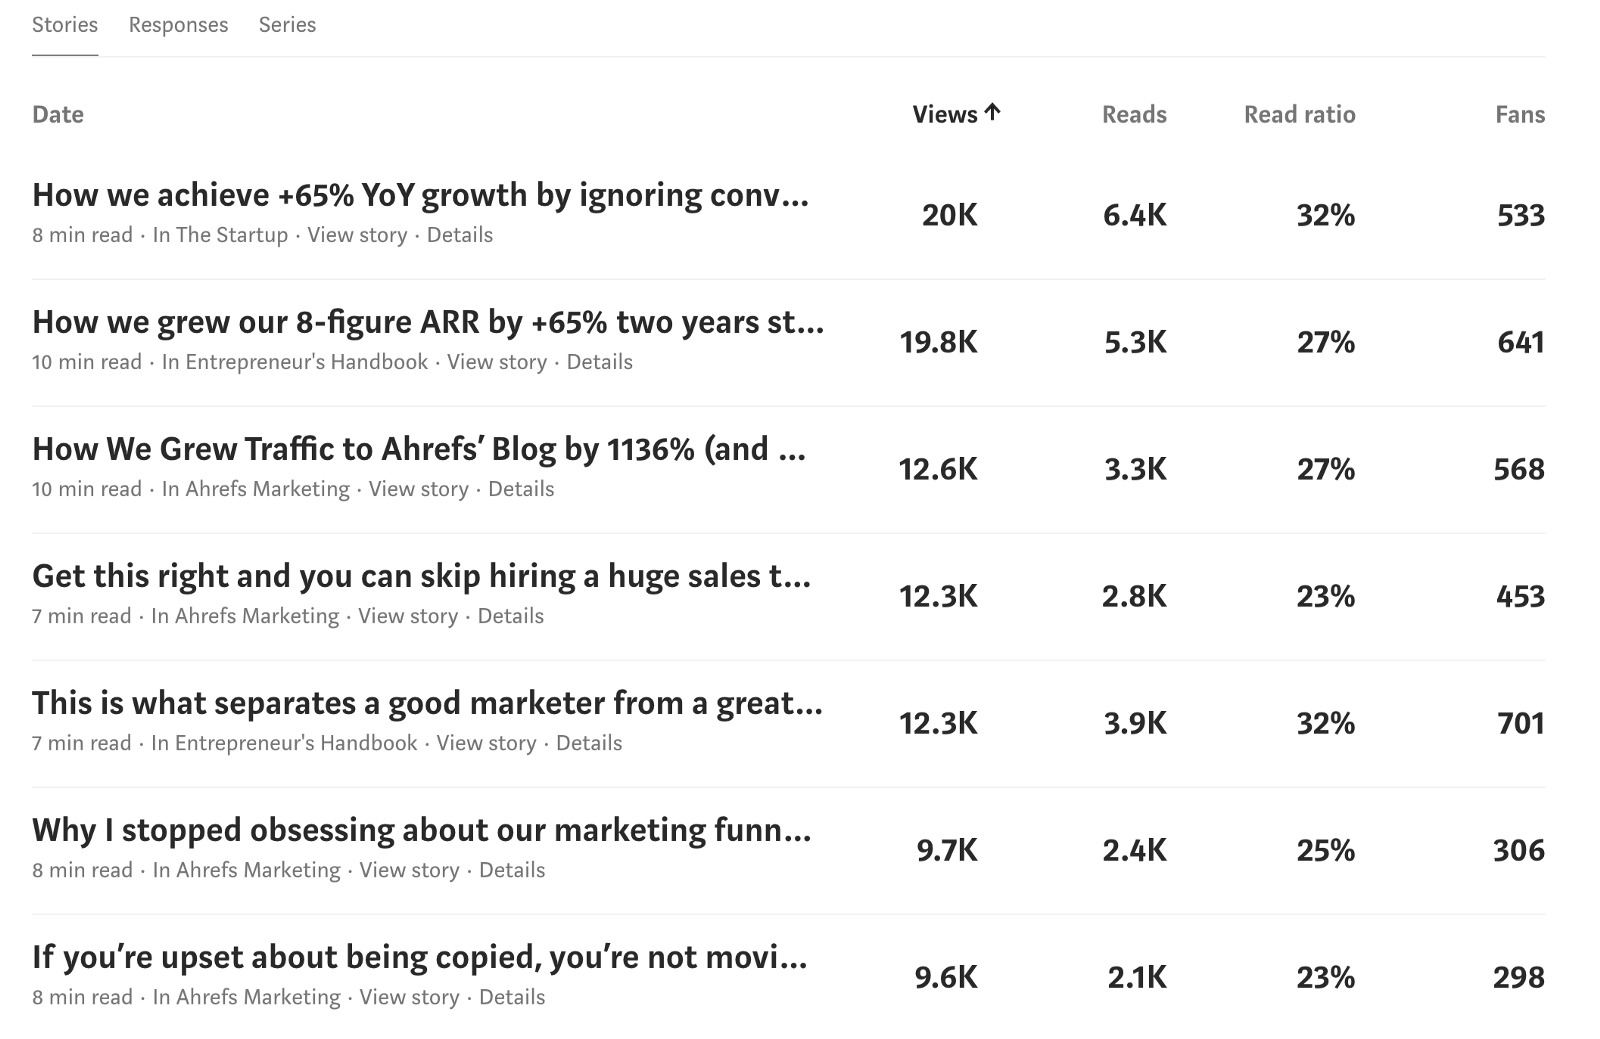Image resolution: width=1600 pixels, height=1039 pixels.
Task: Switch to the Responses tab
Action: click(178, 25)
